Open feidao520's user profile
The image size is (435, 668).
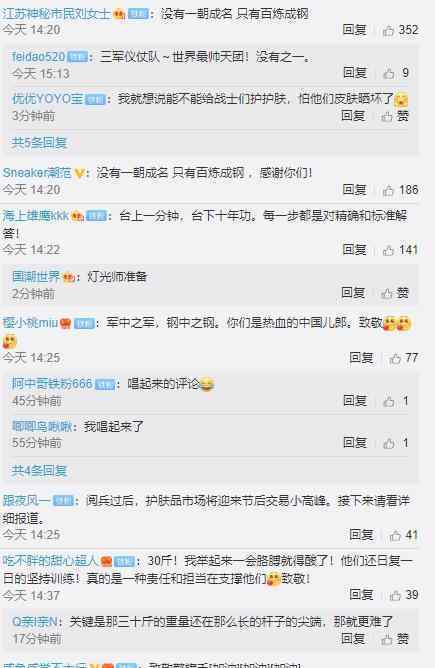(x=38, y=56)
